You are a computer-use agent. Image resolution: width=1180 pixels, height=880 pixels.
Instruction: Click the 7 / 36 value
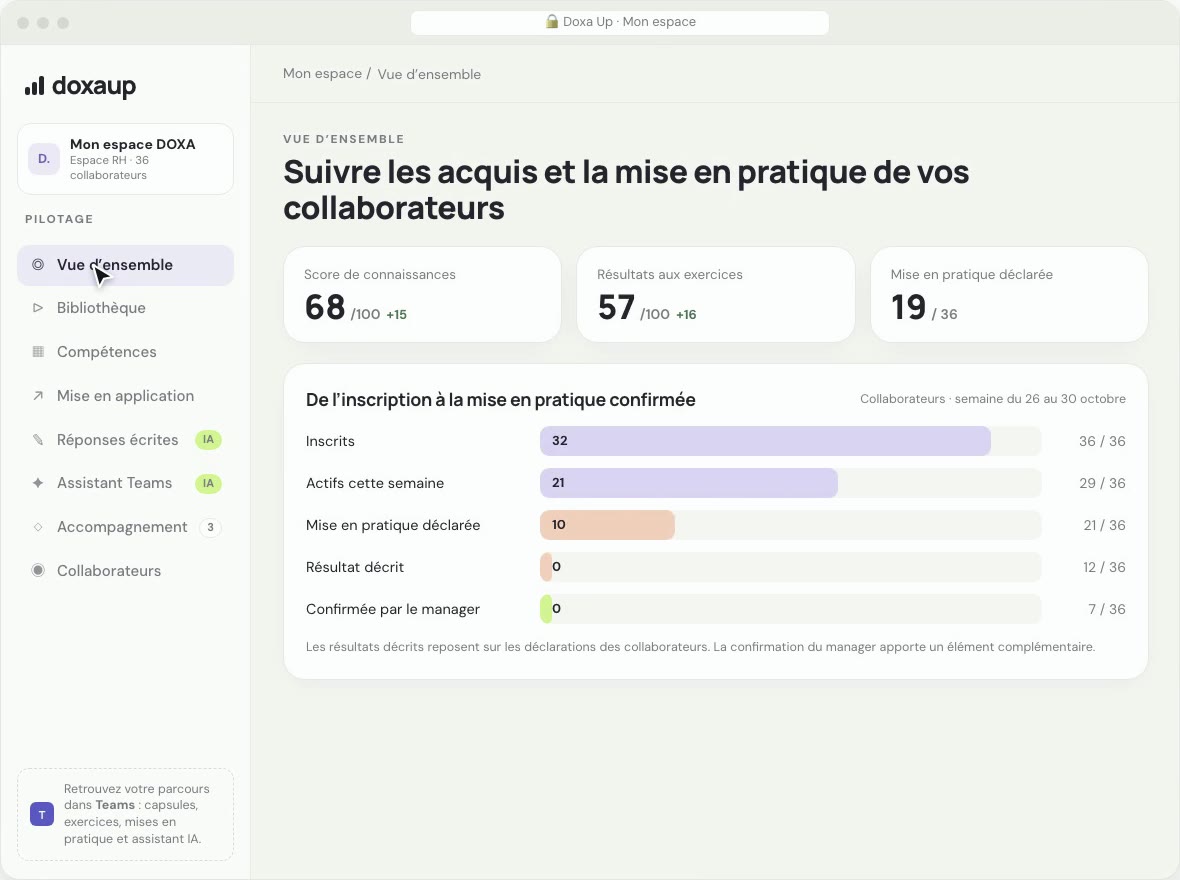(1107, 609)
